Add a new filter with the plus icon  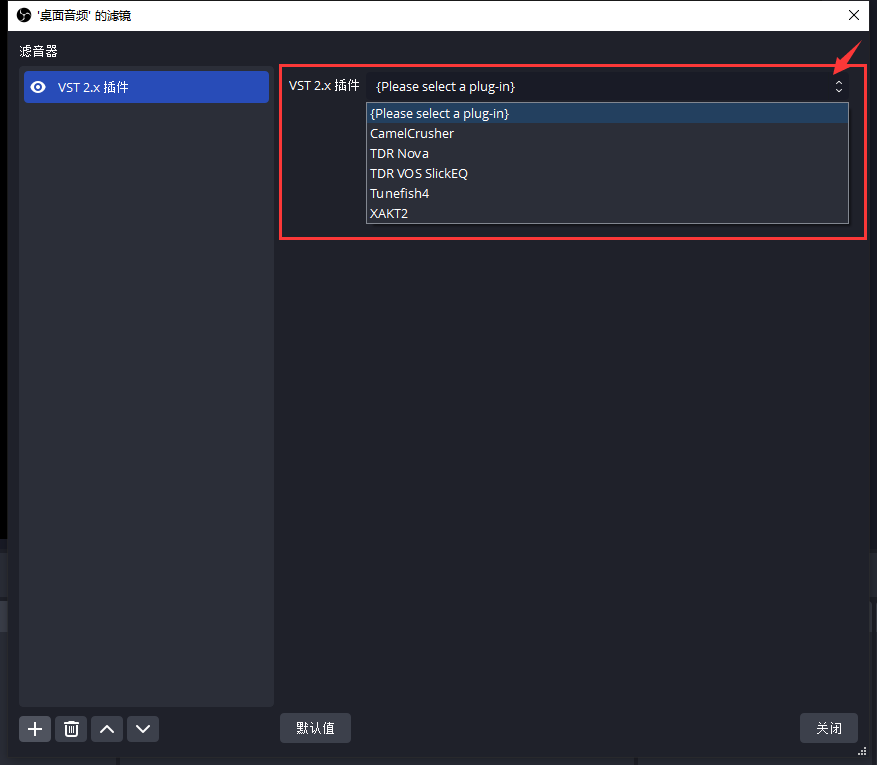pyautogui.click(x=35, y=729)
